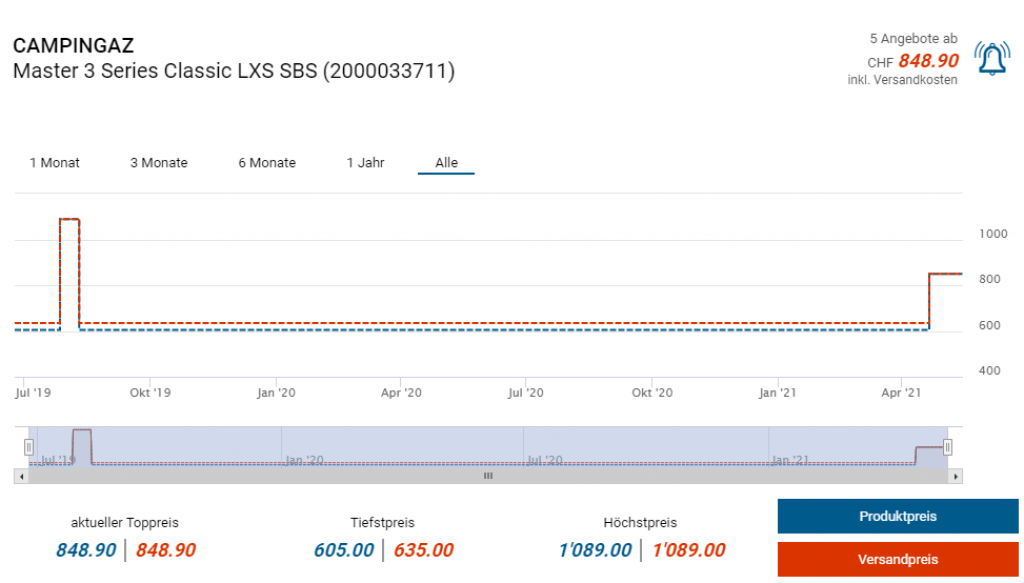The width and height of the screenshot is (1024, 583).
Task: Click the Master 3 Series Classic product title
Action: (234, 72)
